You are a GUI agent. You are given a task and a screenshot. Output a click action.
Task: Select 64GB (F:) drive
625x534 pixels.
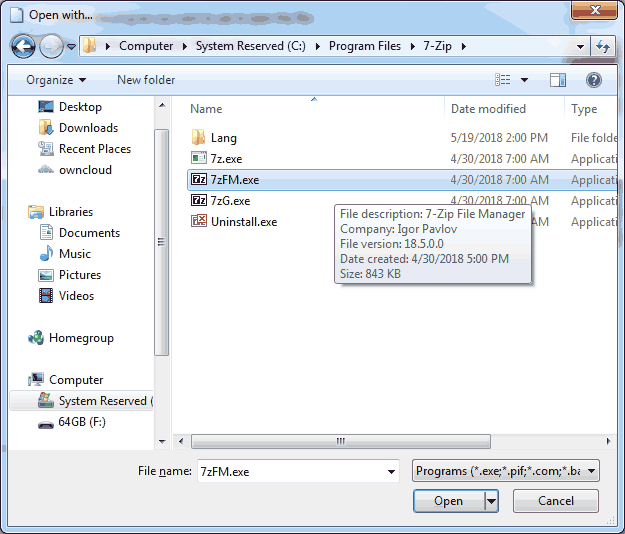click(x=82, y=422)
